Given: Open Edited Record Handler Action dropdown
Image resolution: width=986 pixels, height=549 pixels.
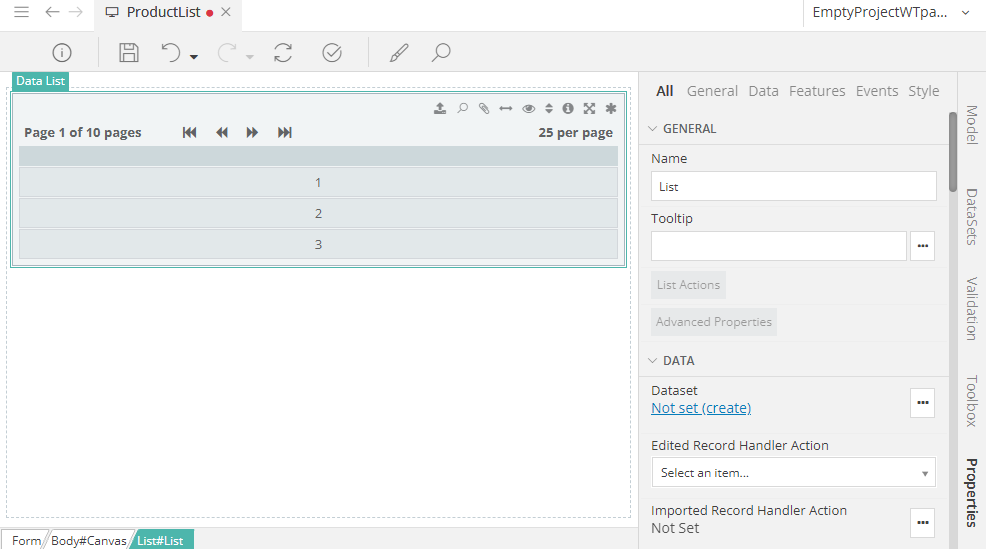Looking at the screenshot, I should pos(794,473).
